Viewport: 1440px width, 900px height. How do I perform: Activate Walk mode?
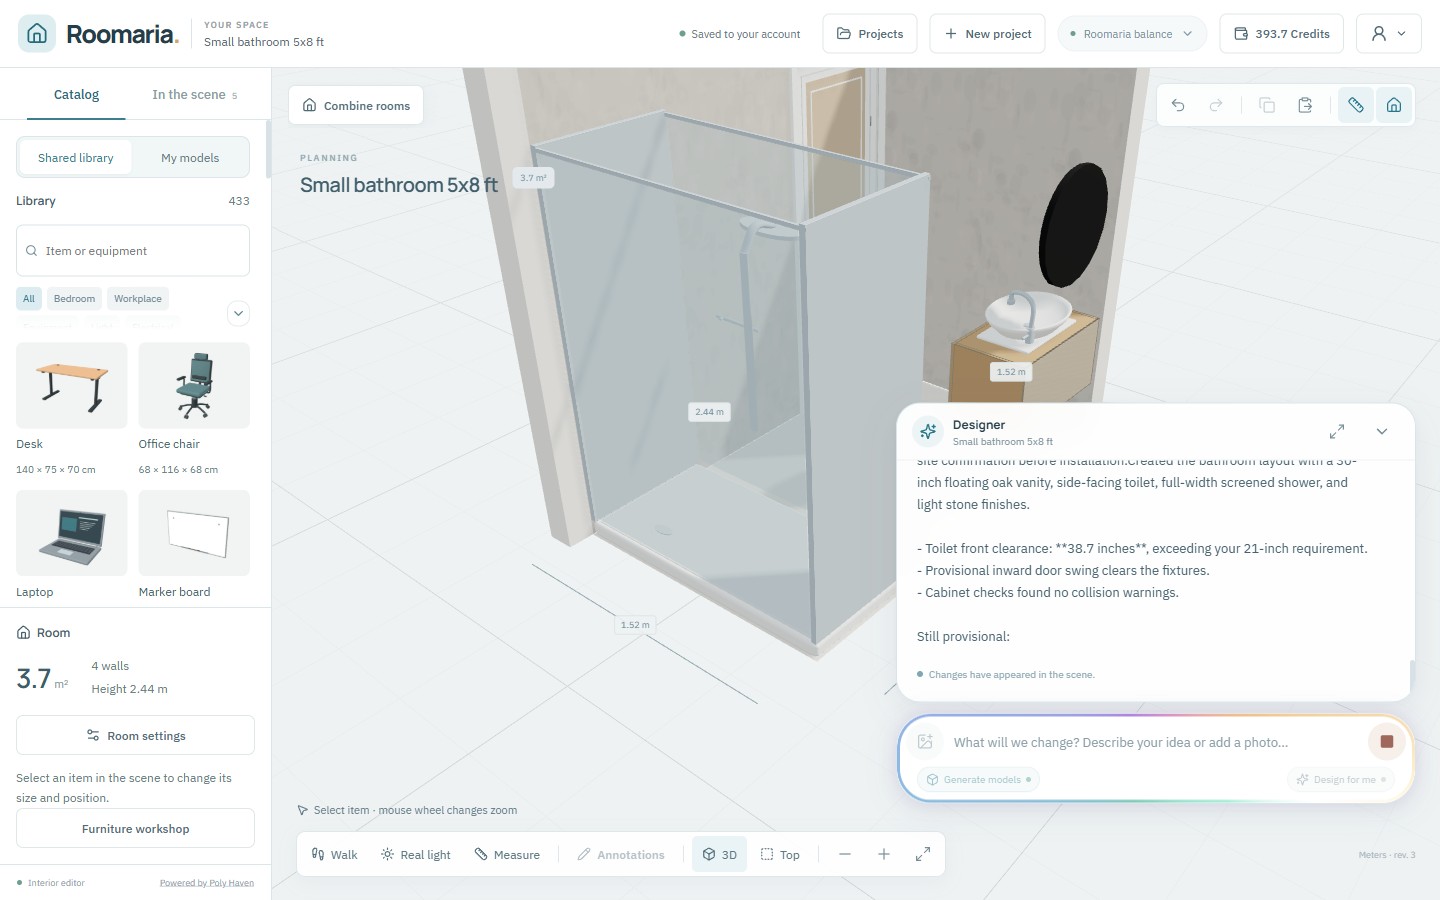(334, 854)
